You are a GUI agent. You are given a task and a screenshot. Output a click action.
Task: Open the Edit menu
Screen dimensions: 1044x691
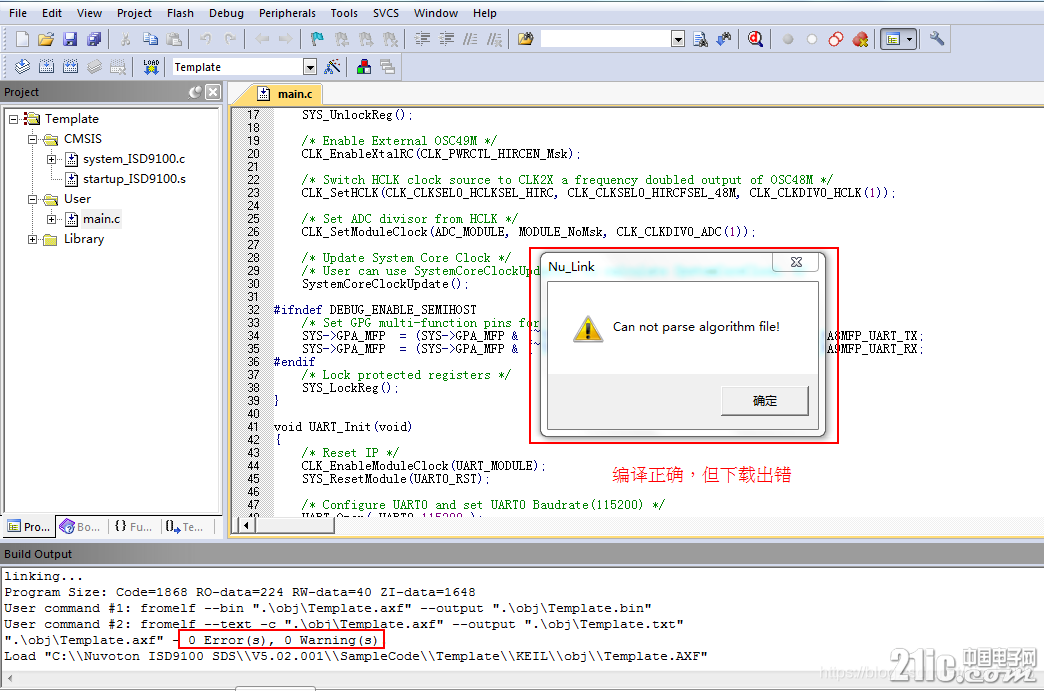click(x=52, y=13)
